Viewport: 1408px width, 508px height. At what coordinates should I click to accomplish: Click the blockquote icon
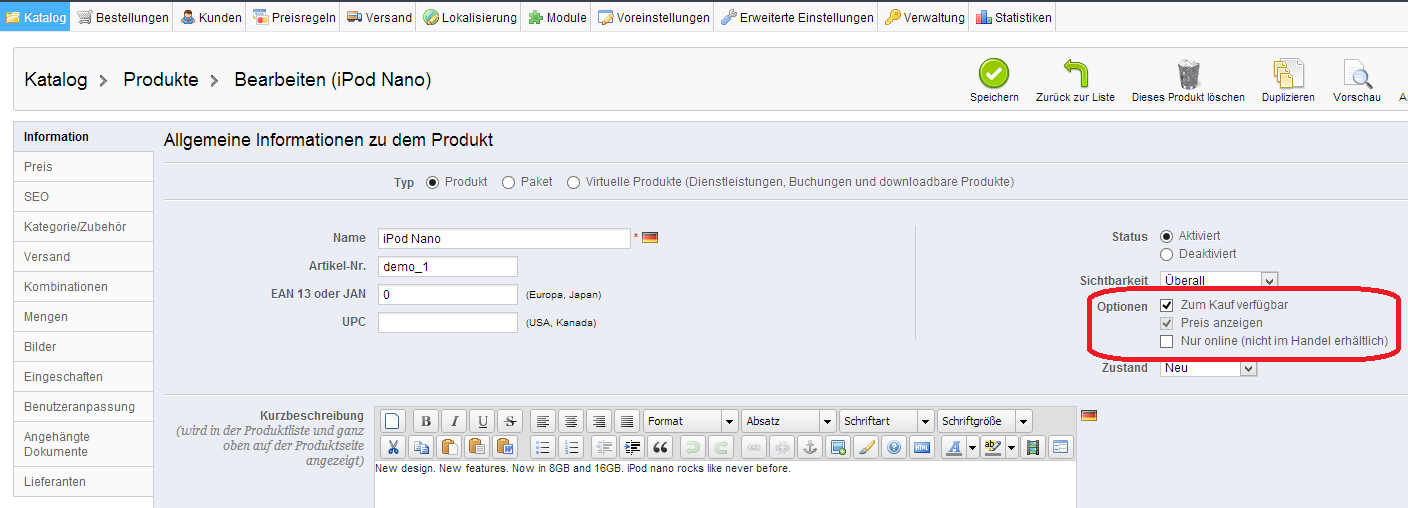click(660, 447)
